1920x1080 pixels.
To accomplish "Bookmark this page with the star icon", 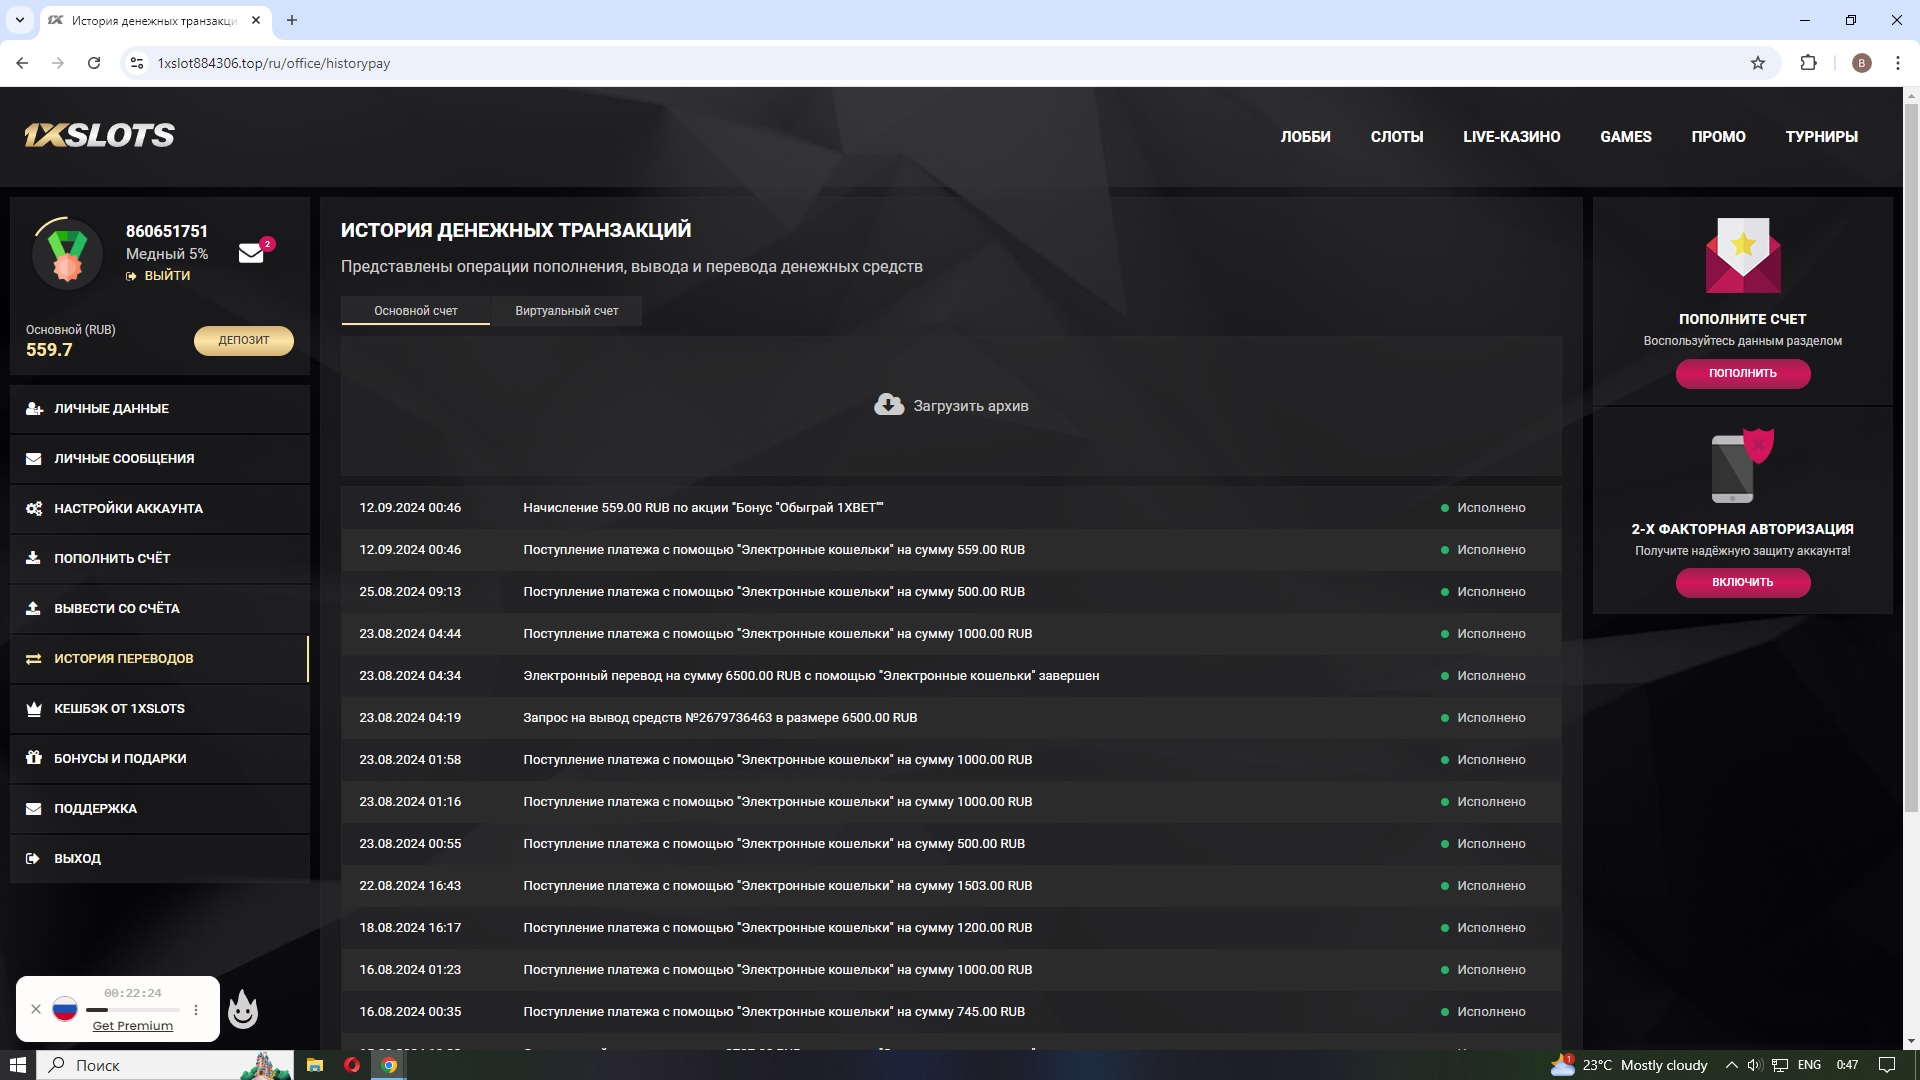I will pos(1758,63).
